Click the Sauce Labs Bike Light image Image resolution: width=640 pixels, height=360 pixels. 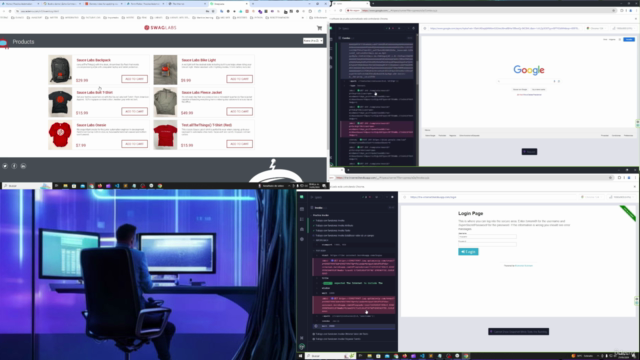coord(165,70)
